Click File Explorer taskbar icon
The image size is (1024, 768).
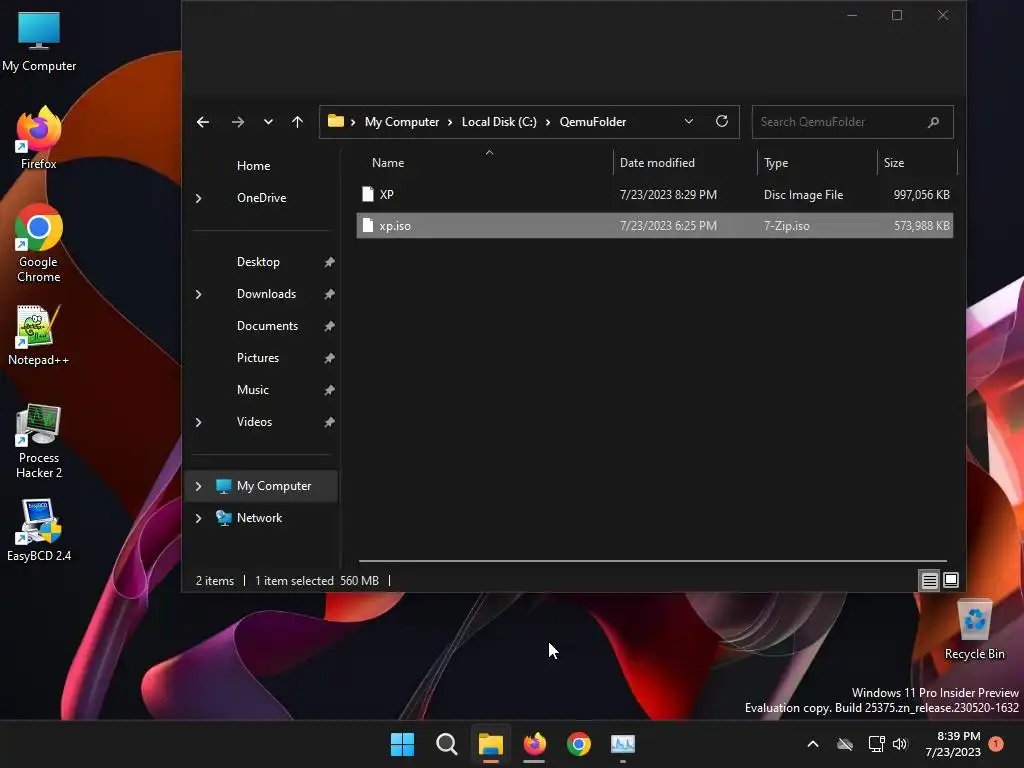point(490,744)
